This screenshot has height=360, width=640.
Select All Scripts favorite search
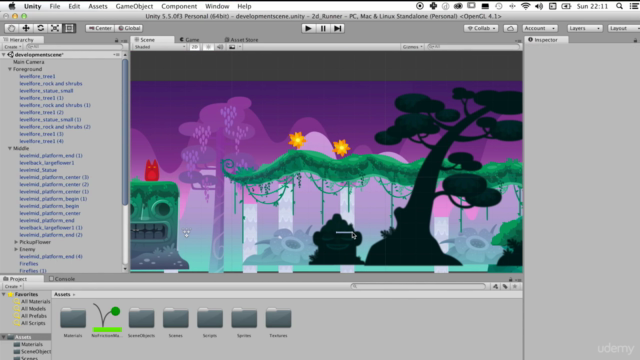tap(29, 323)
